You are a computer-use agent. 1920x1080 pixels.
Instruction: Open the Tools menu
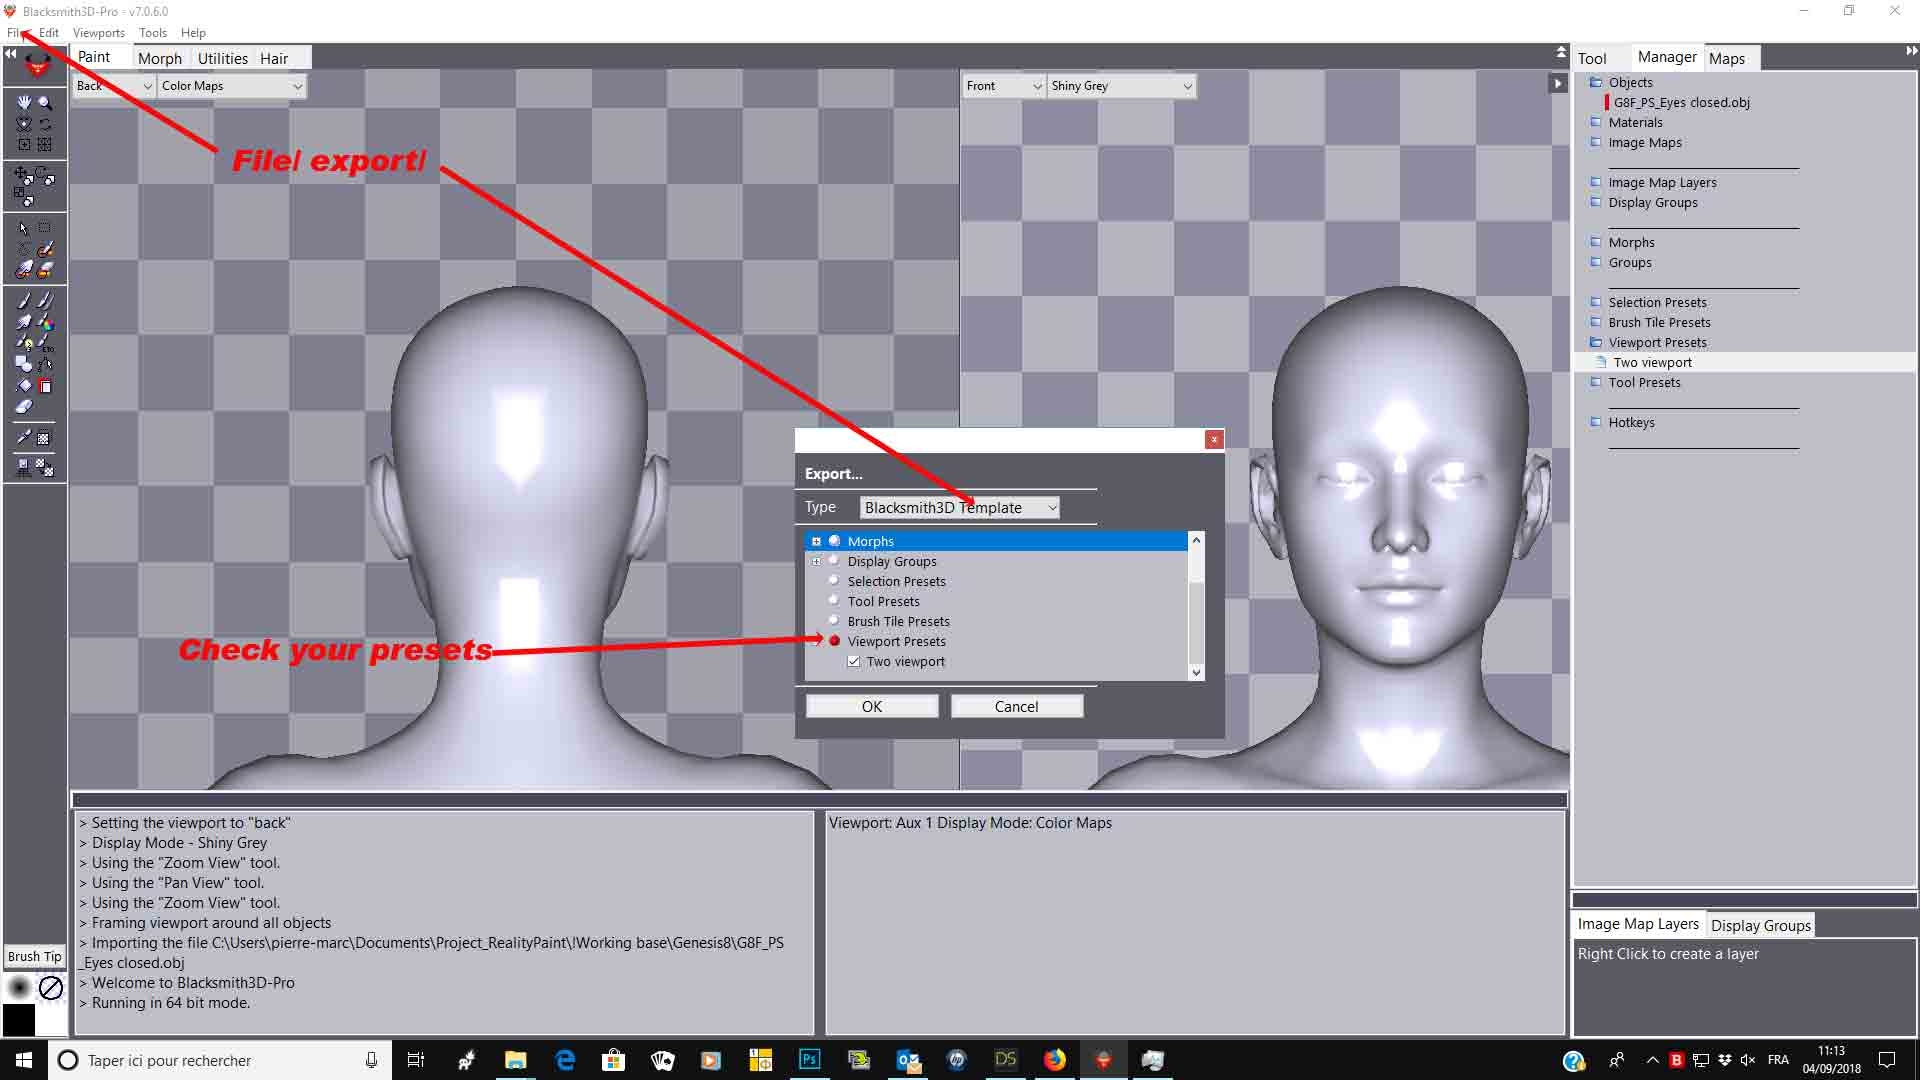153,33
